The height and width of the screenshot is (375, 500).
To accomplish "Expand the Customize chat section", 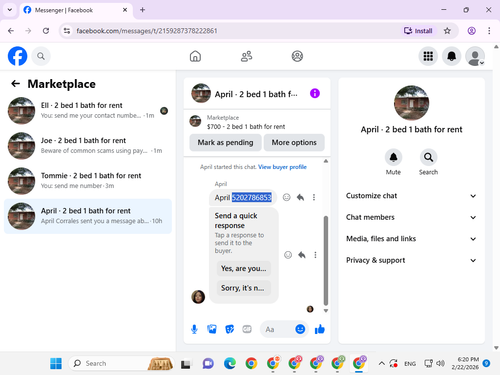I will [x=411, y=196].
